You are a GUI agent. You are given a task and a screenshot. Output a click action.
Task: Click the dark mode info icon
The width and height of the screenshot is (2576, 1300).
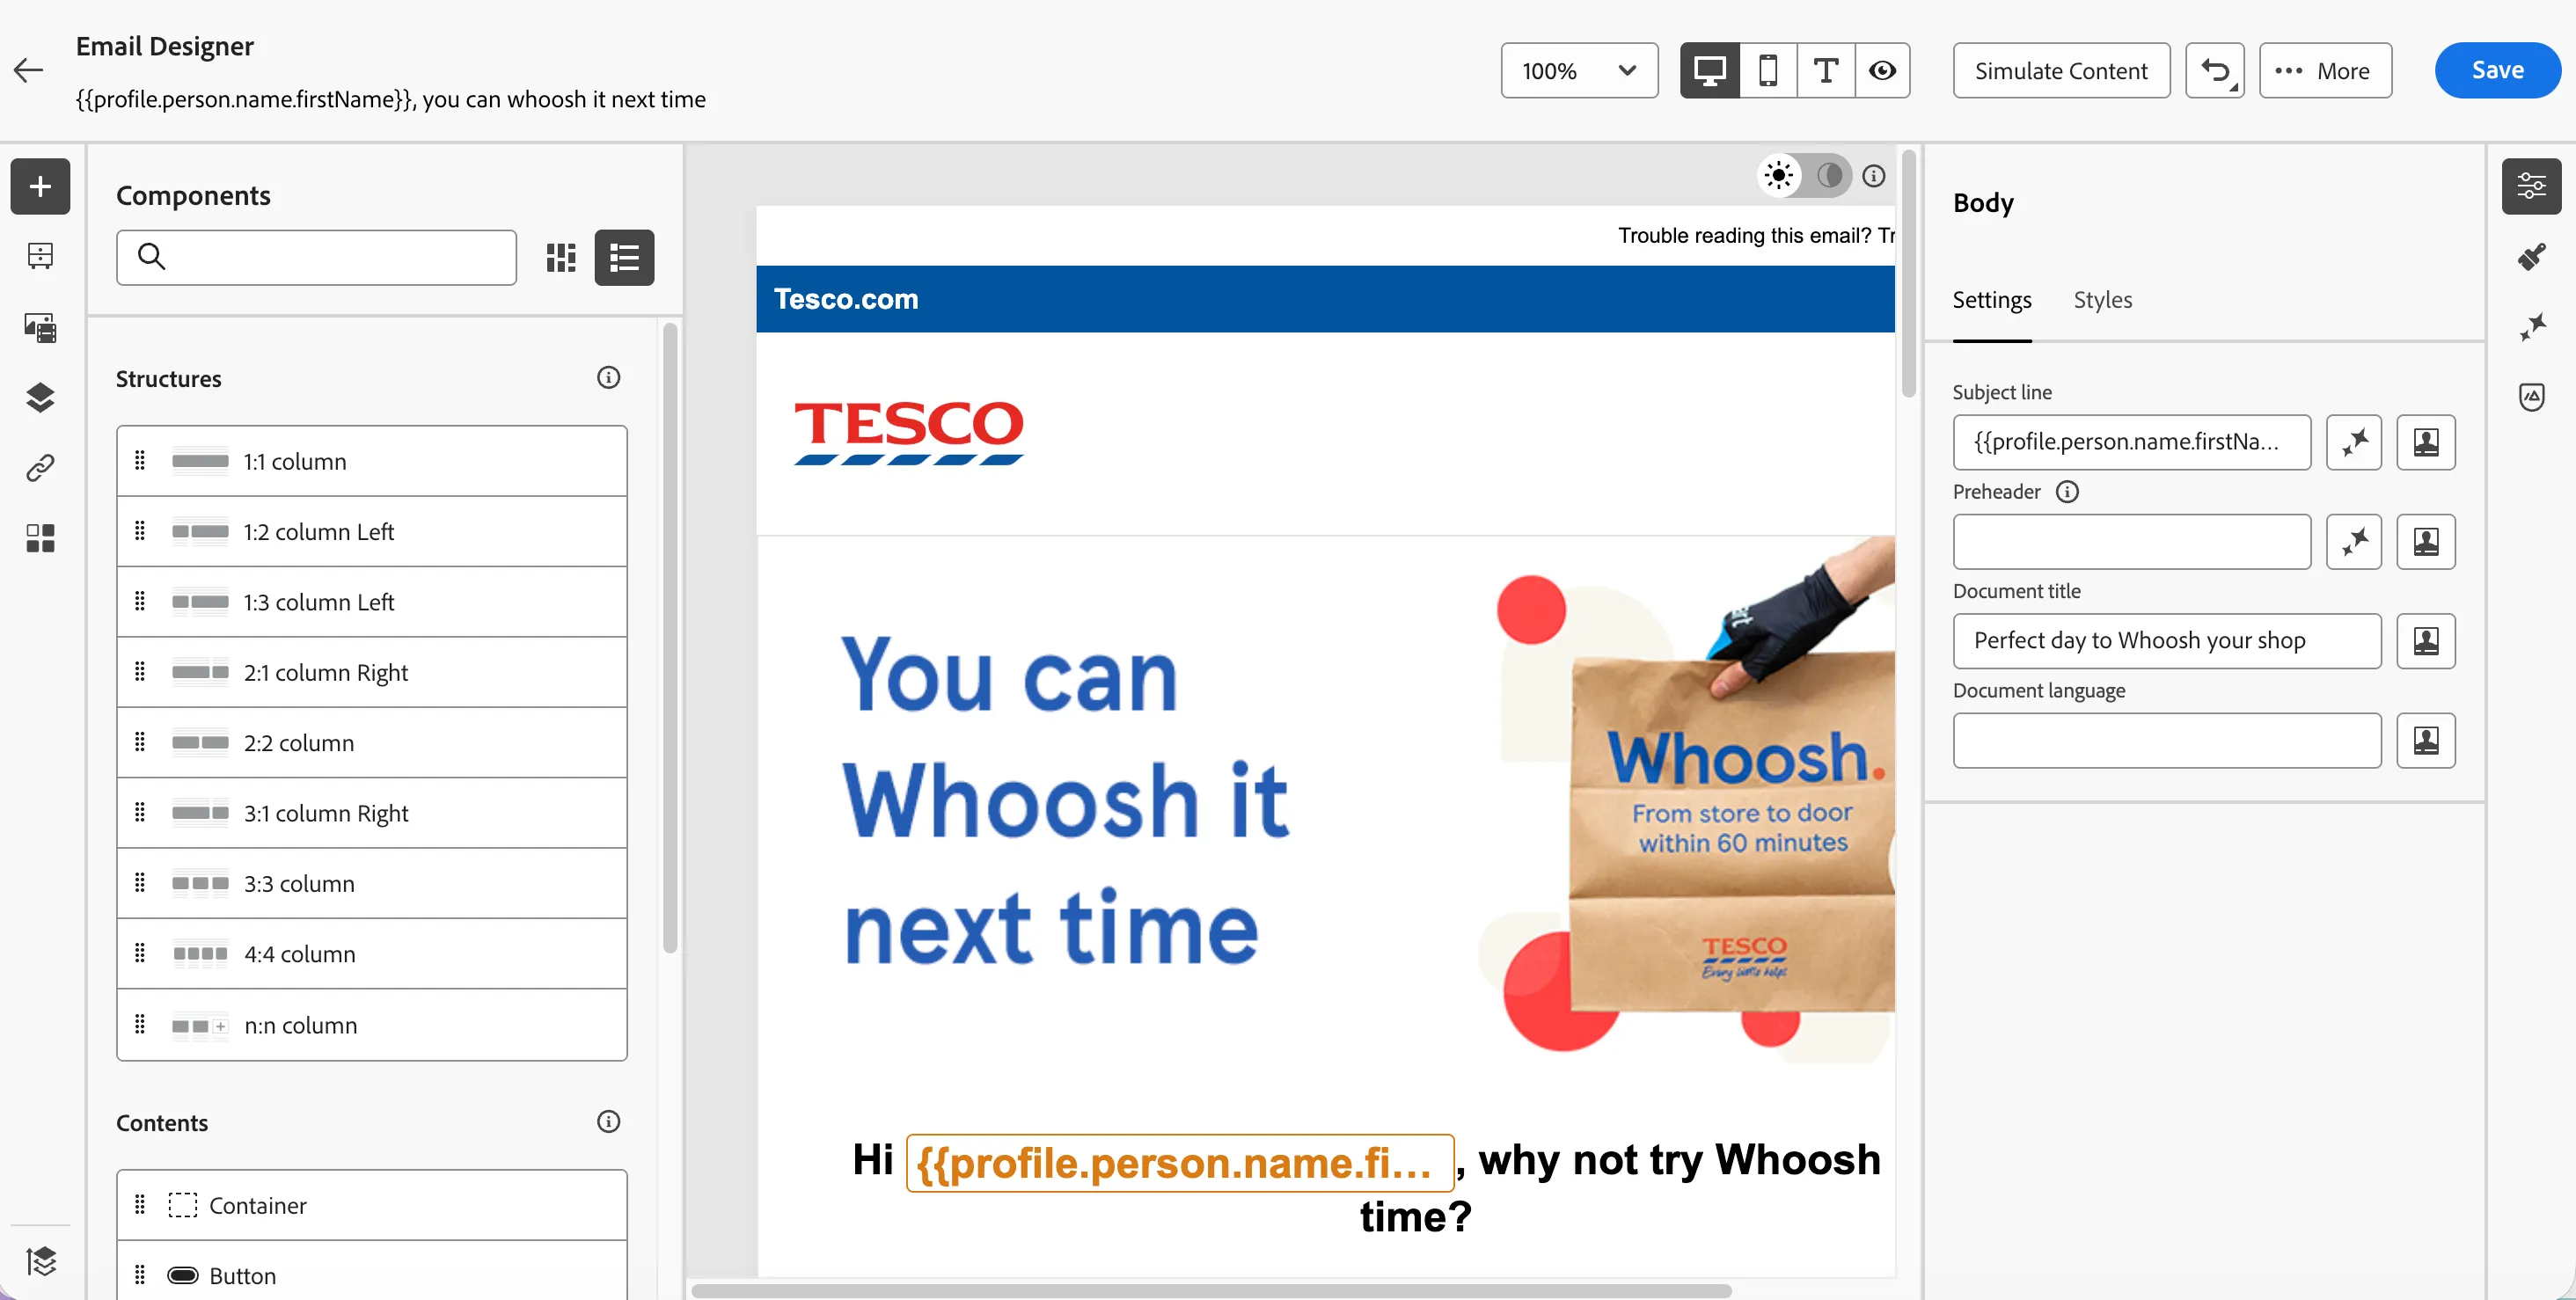(x=1874, y=176)
